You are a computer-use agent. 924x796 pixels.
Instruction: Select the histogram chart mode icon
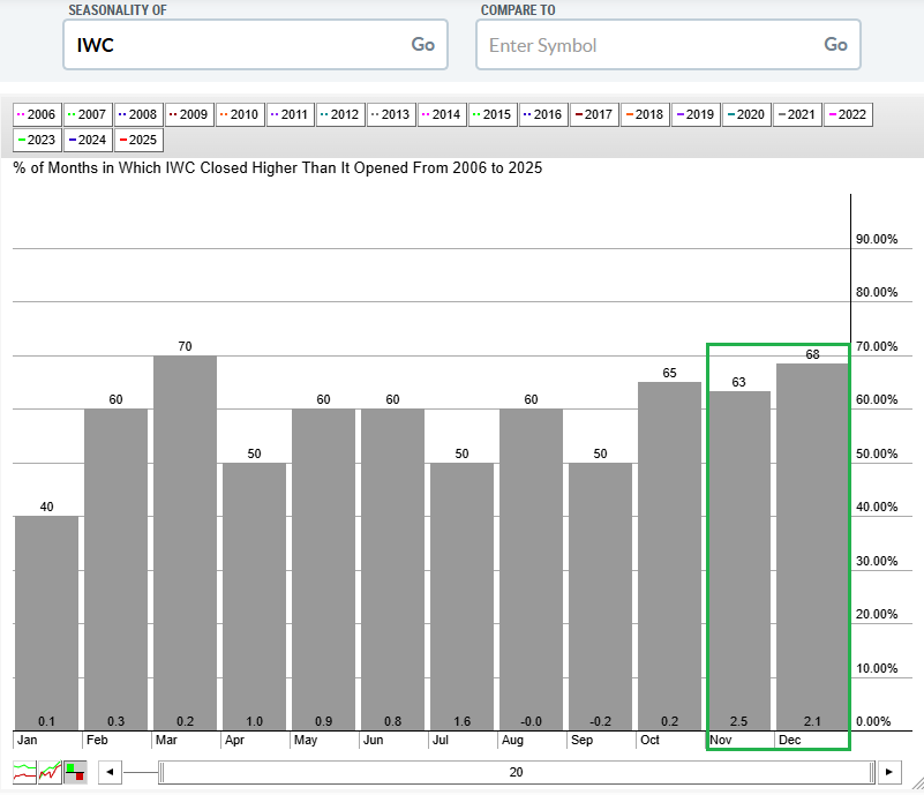75,772
